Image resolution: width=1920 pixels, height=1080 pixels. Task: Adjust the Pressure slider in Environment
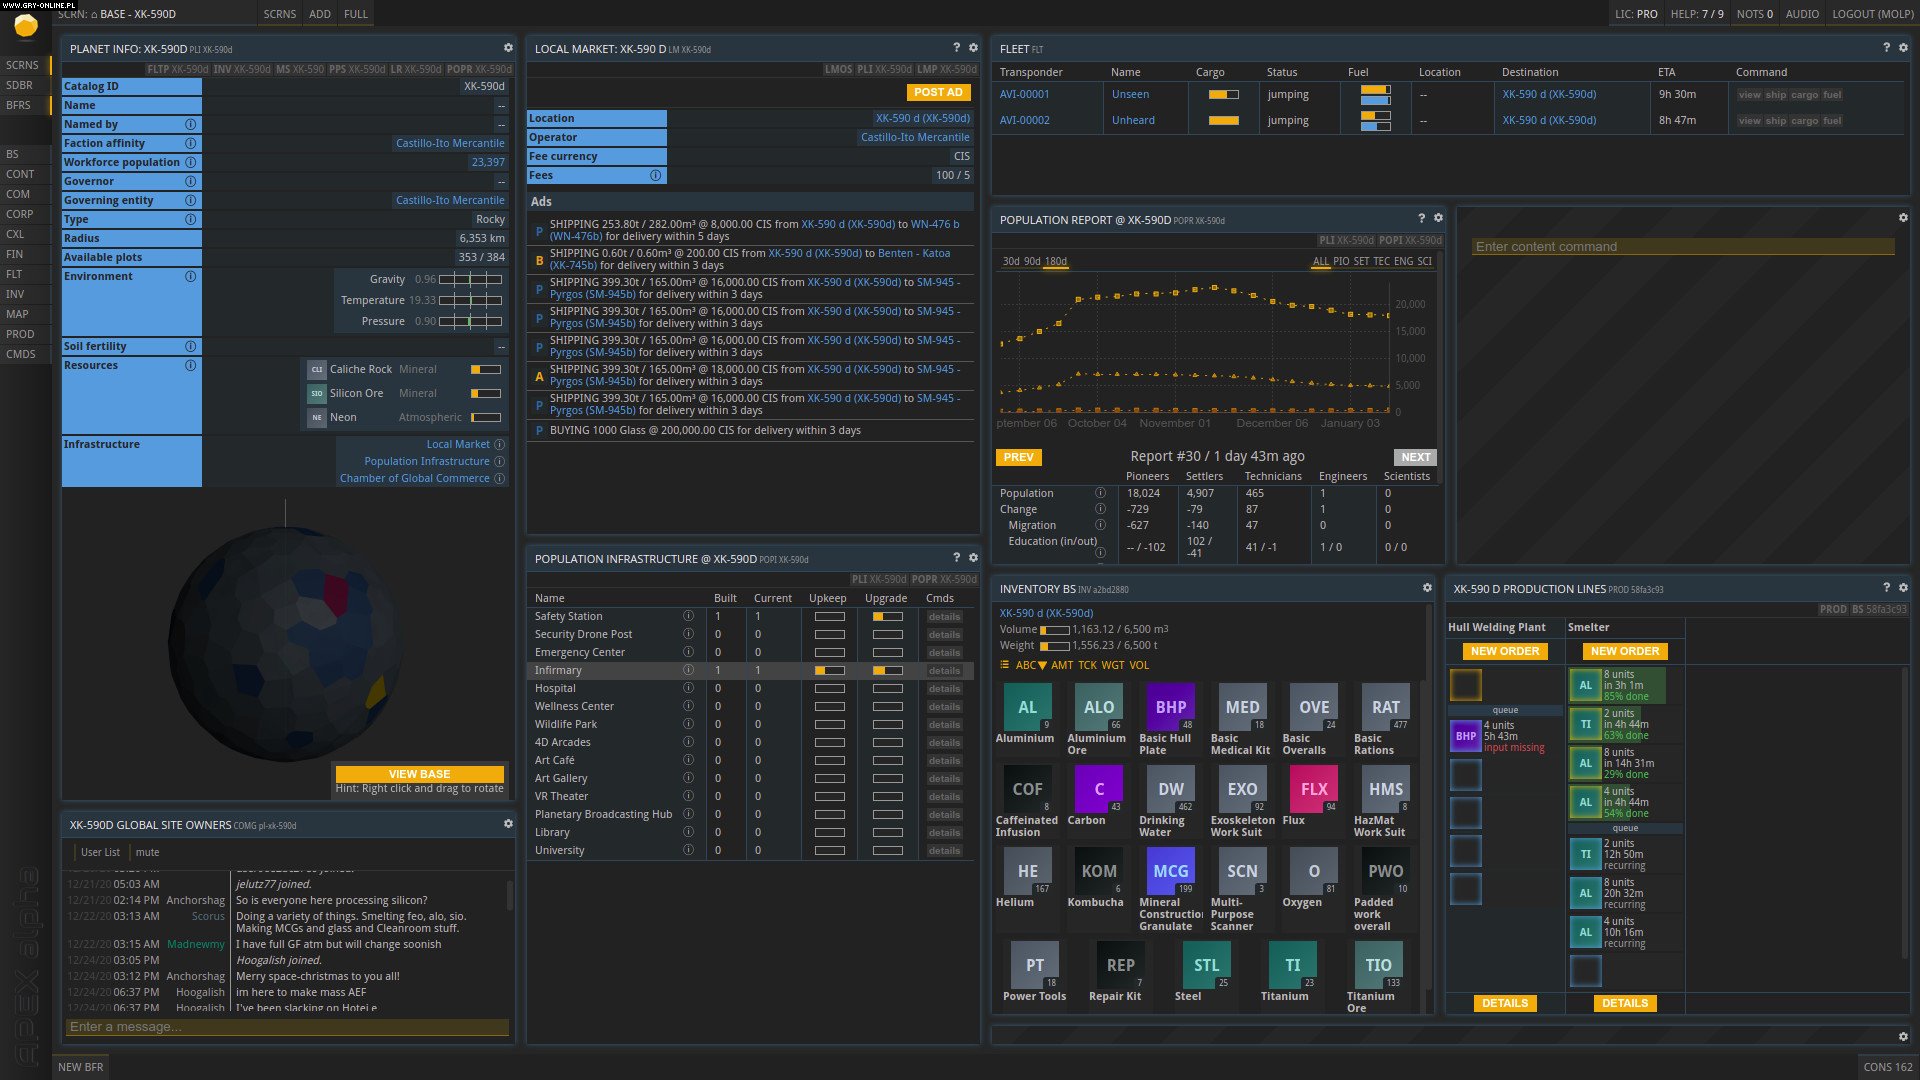pos(470,321)
